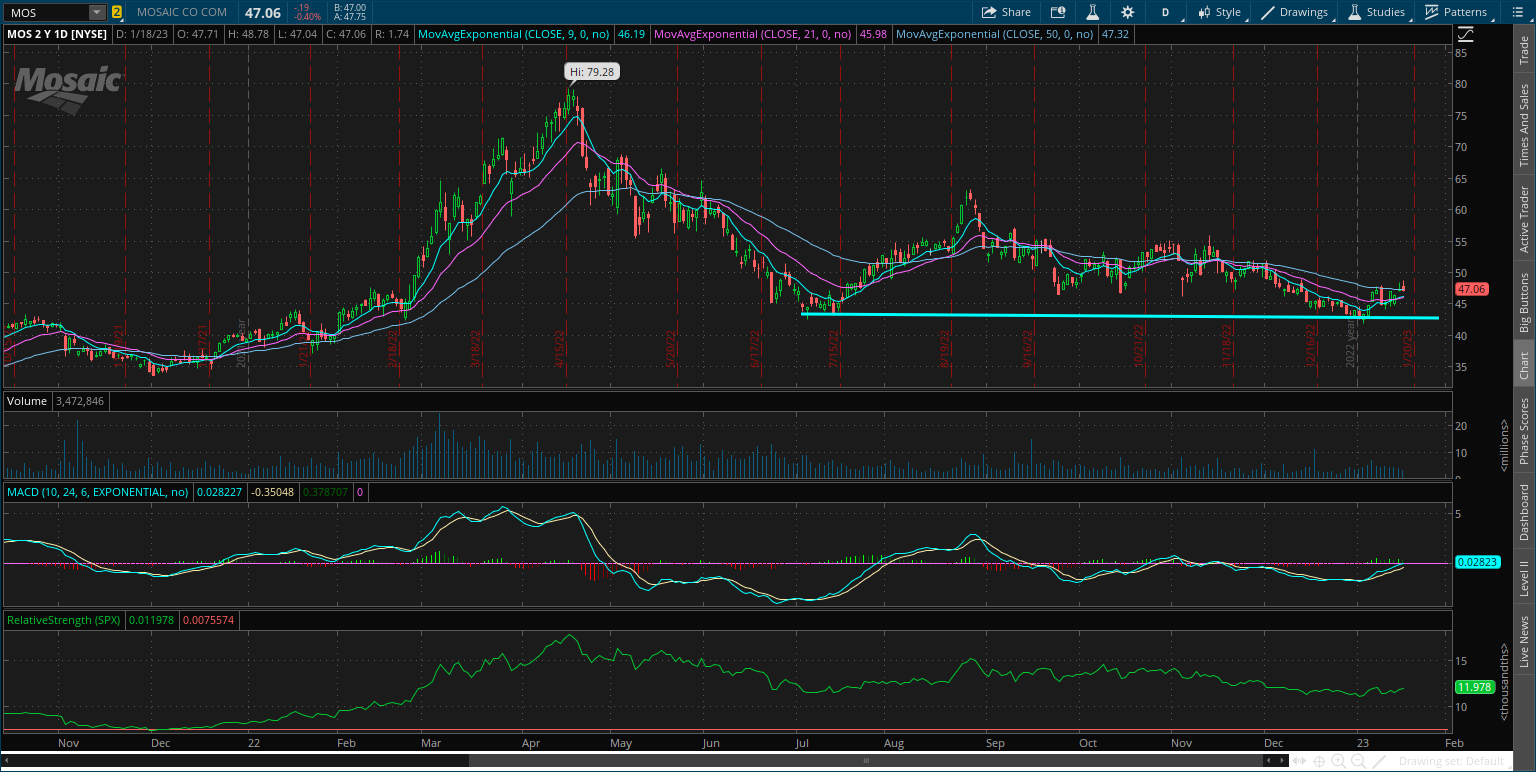Image resolution: width=1536 pixels, height=772 pixels.
Task: Open the symbol dropdown arrow next to MOS
Action: pyautogui.click(x=96, y=12)
